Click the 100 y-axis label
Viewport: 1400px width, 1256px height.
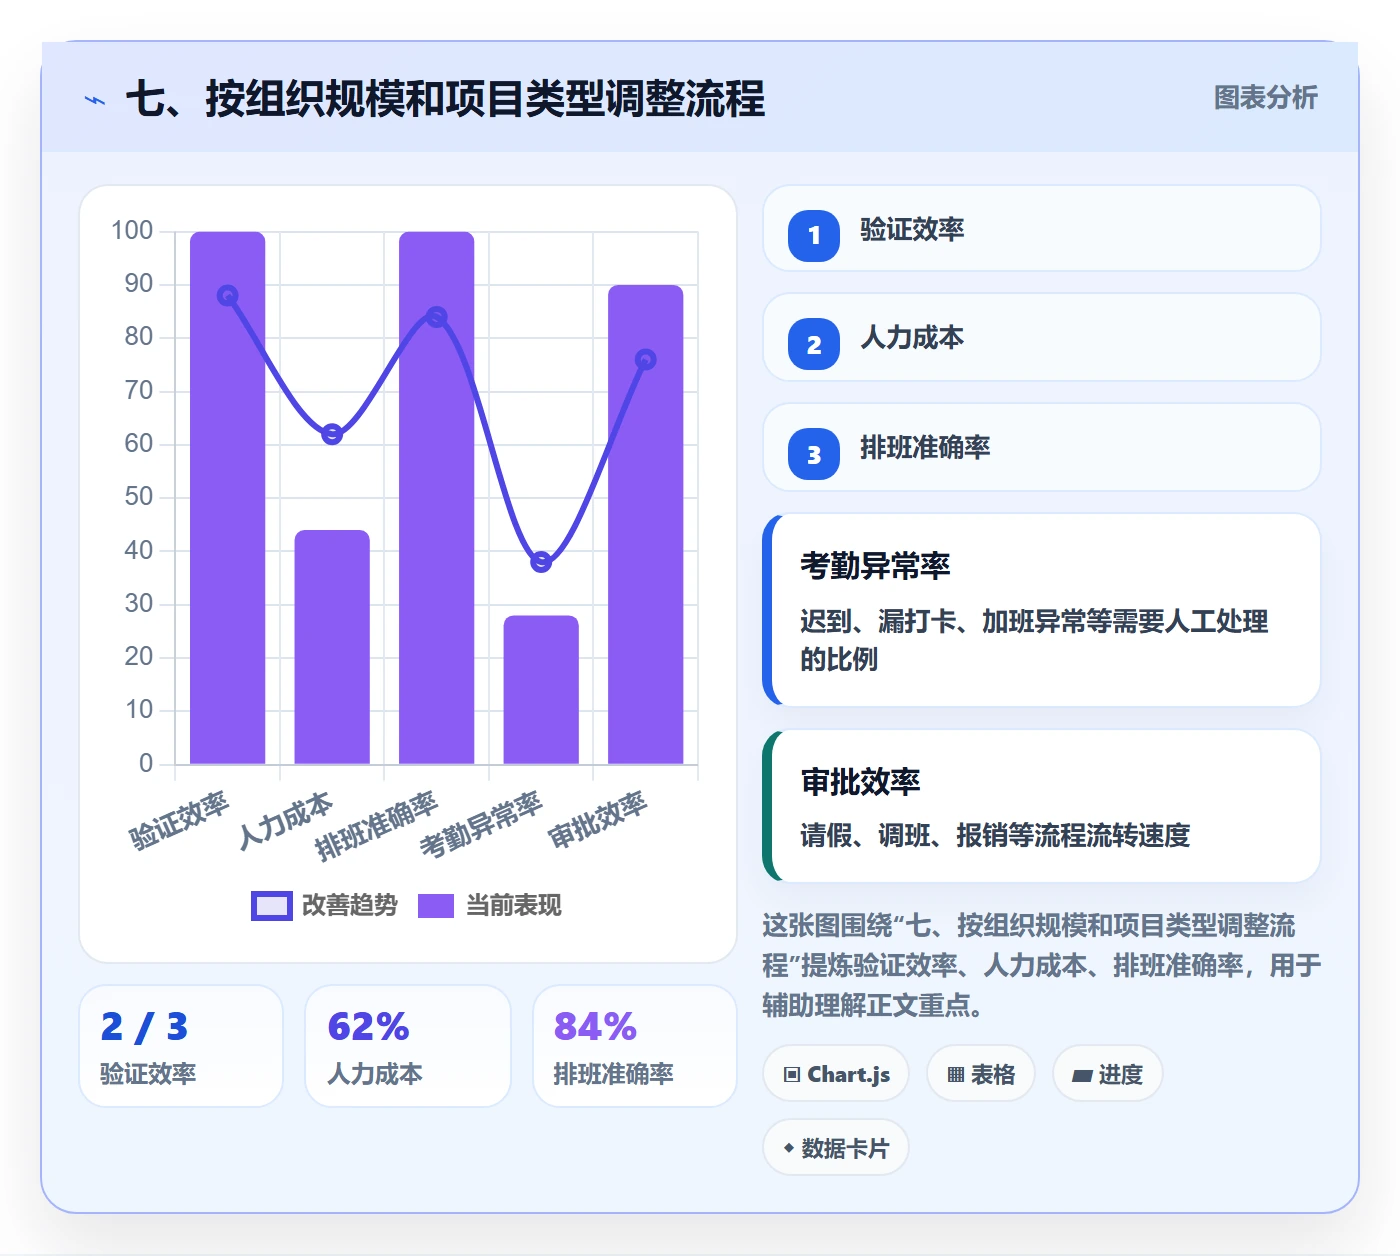pyautogui.click(x=132, y=231)
